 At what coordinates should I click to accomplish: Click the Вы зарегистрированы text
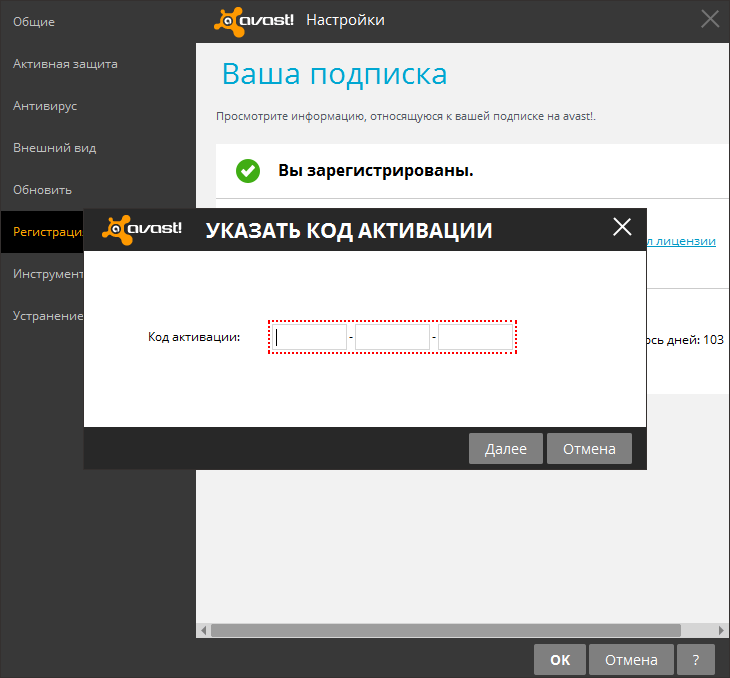coord(376,170)
